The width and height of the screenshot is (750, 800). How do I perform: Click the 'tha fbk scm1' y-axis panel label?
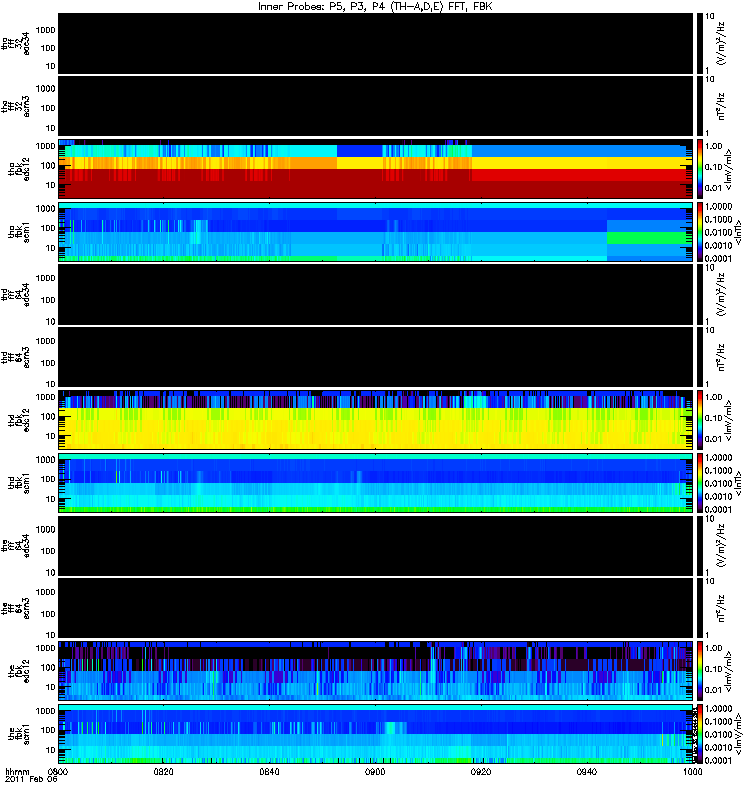tap(19, 232)
